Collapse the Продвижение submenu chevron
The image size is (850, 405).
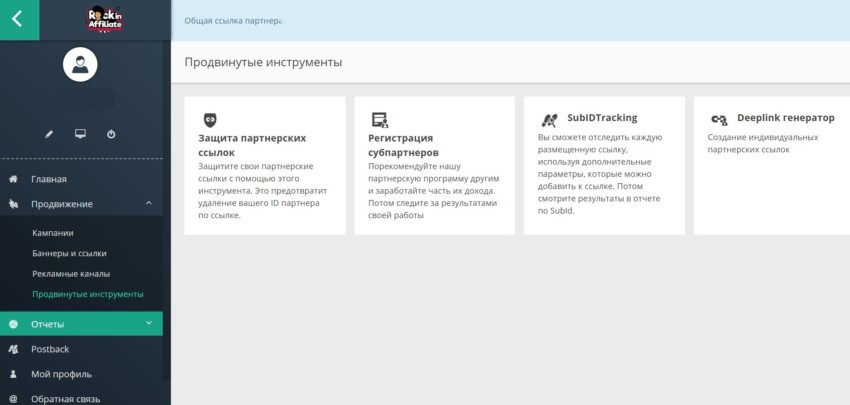(x=149, y=203)
